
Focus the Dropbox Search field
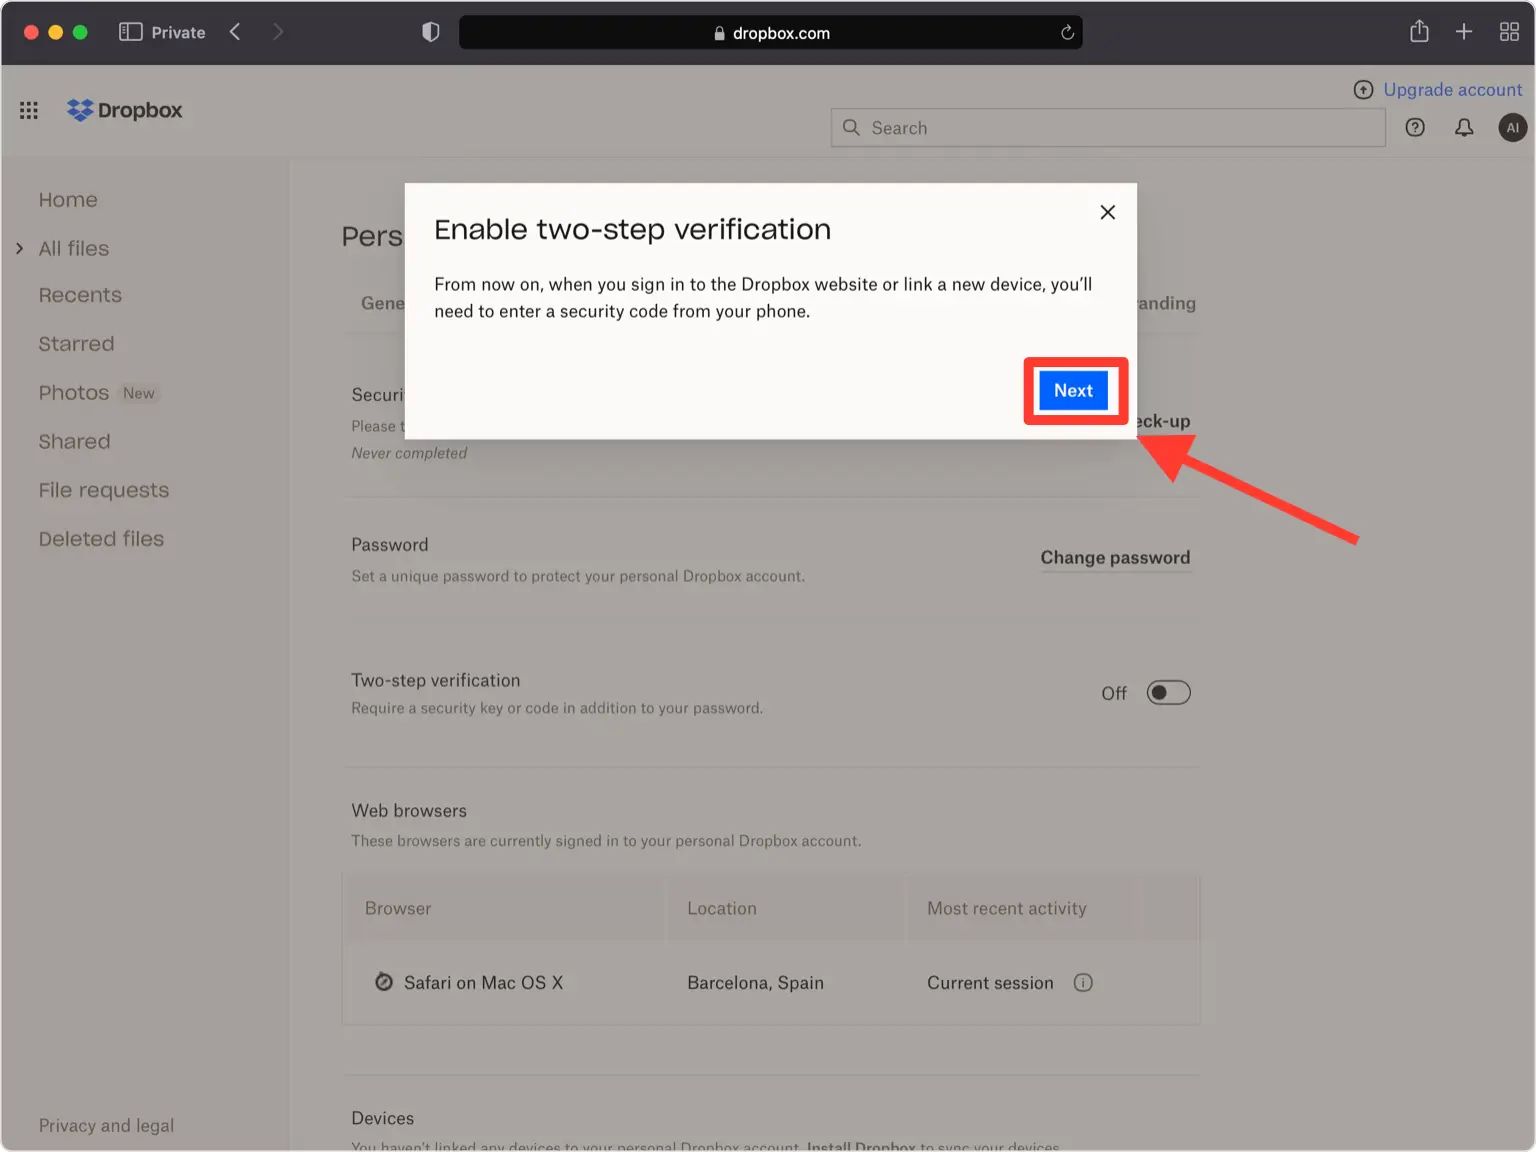coord(1108,128)
